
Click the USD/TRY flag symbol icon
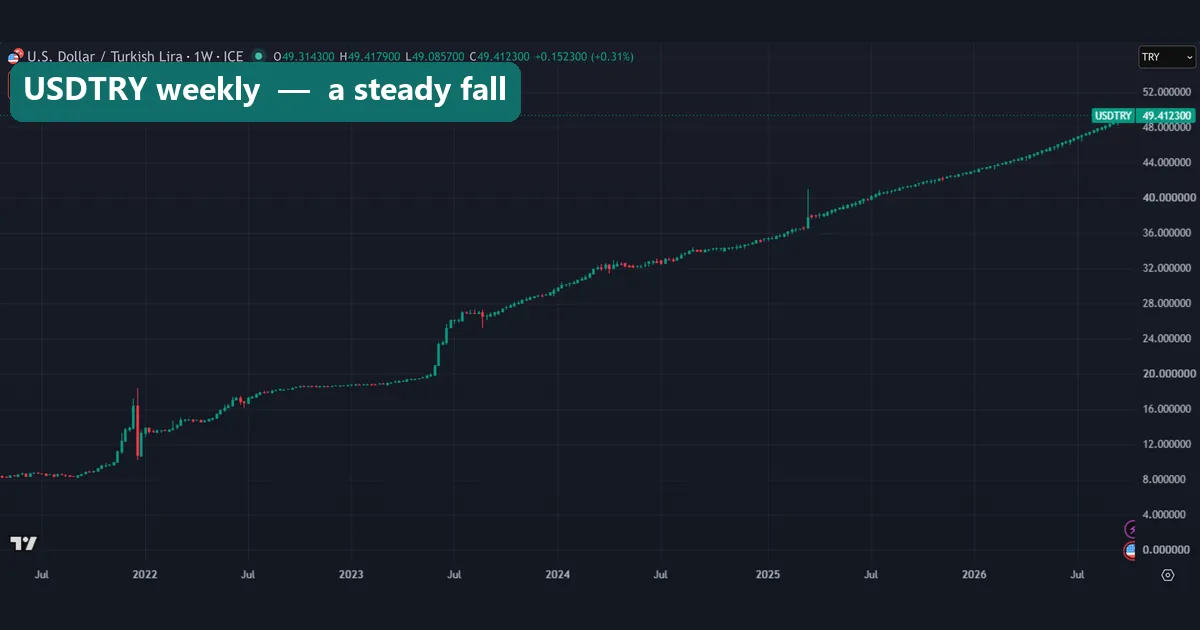click(15, 57)
